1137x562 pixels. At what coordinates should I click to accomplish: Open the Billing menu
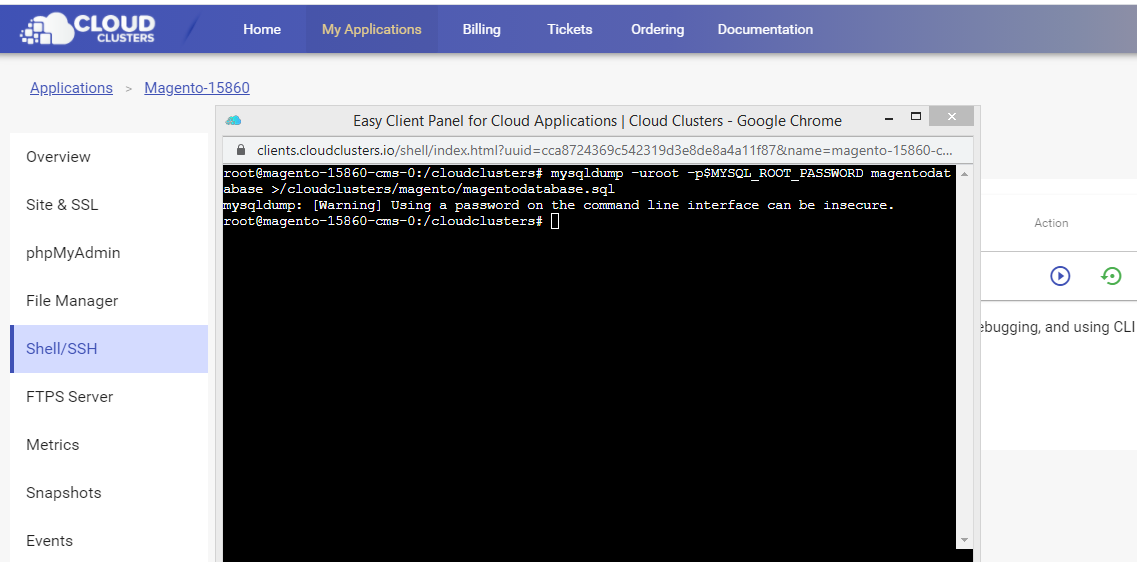(x=481, y=29)
